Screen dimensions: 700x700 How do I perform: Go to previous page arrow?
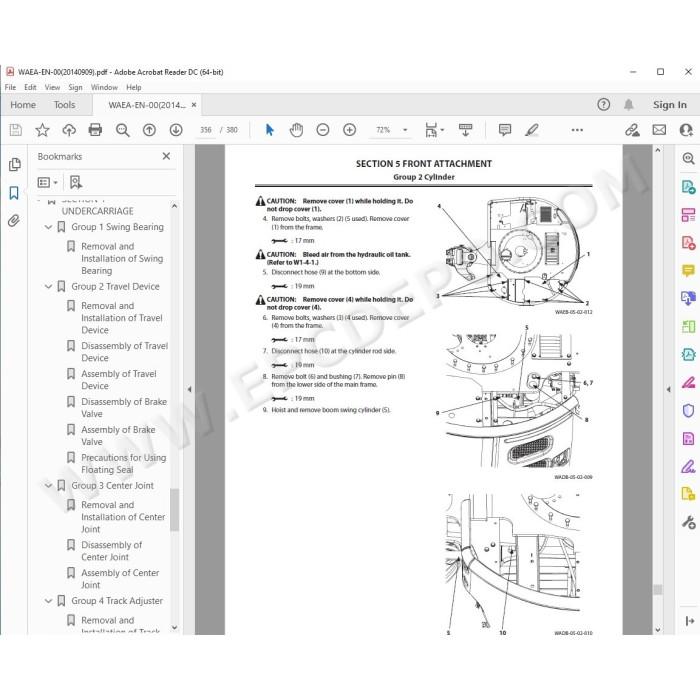(149, 130)
